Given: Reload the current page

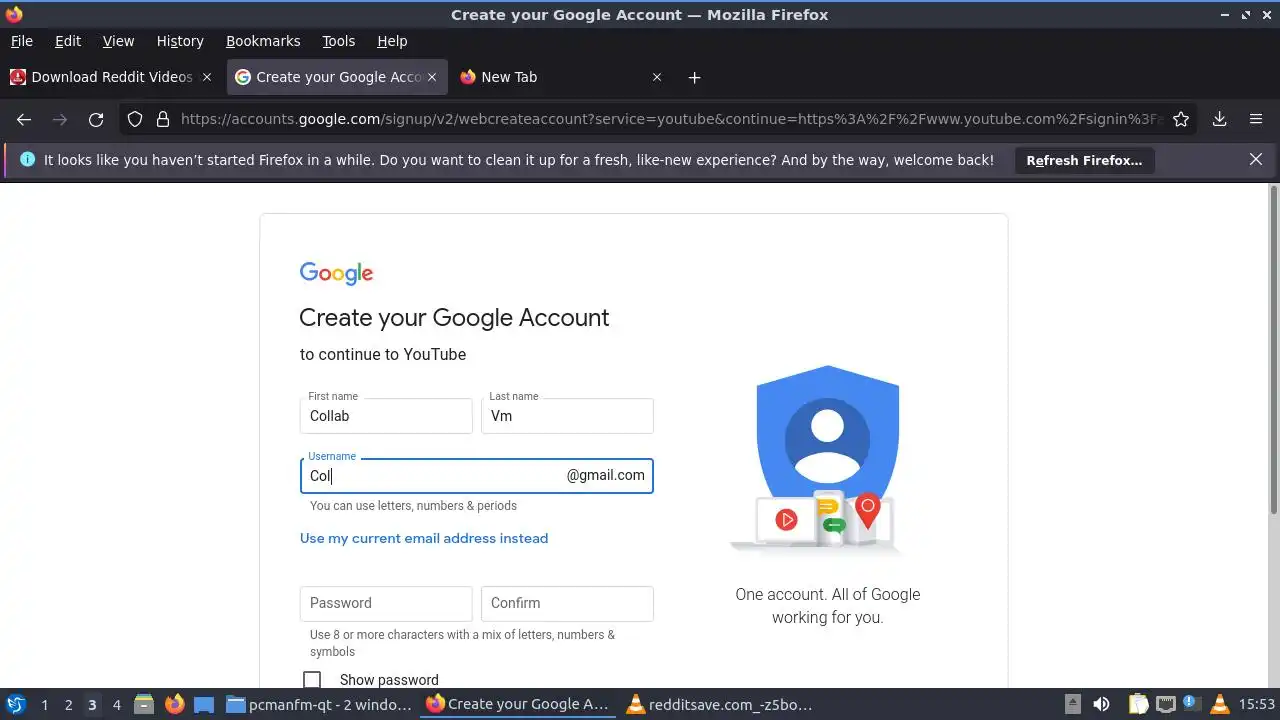Looking at the screenshot, I should pos(96,119).
